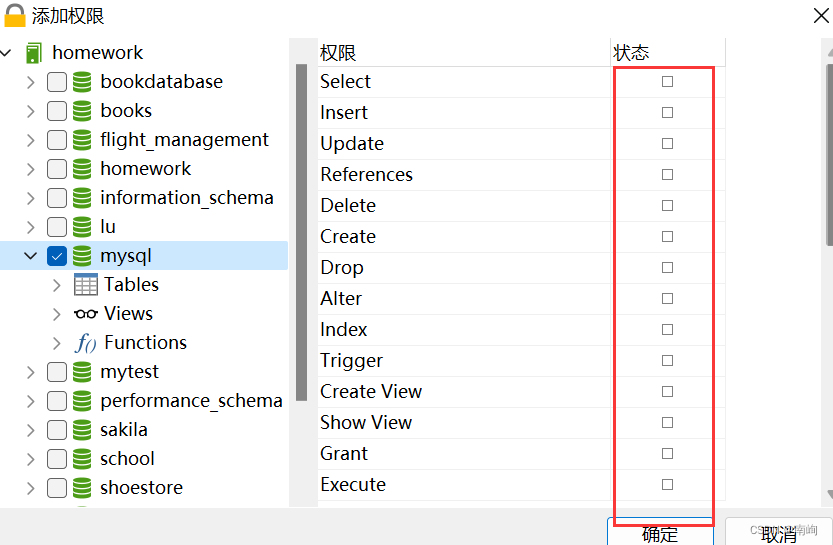
Task: Enable the Alter privilege checkbox
Action: coord(667,299)
